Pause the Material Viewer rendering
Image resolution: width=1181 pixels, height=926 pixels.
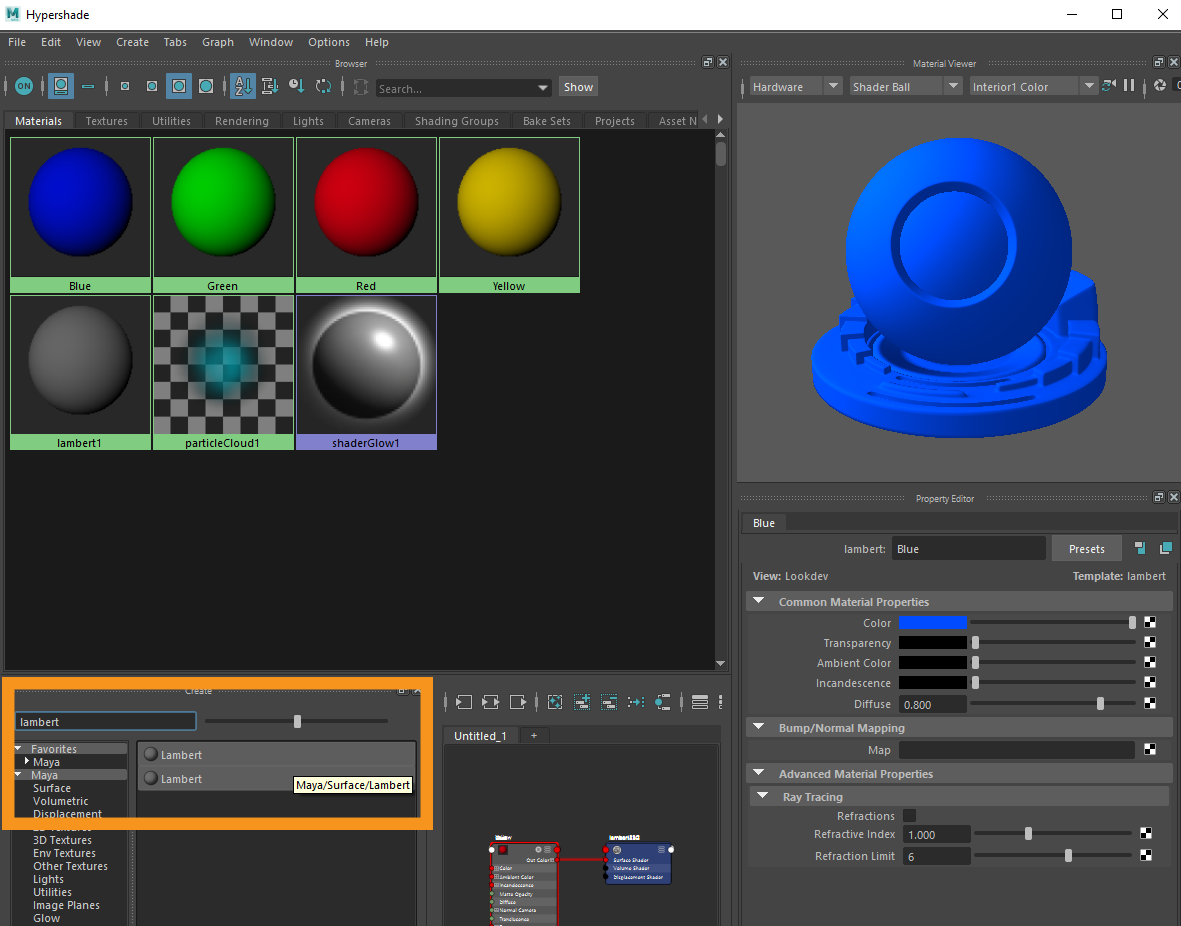1129,86
